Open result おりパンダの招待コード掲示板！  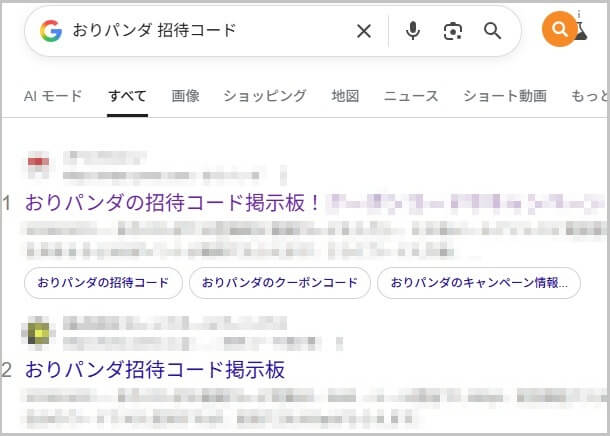(x=173, y=203)
